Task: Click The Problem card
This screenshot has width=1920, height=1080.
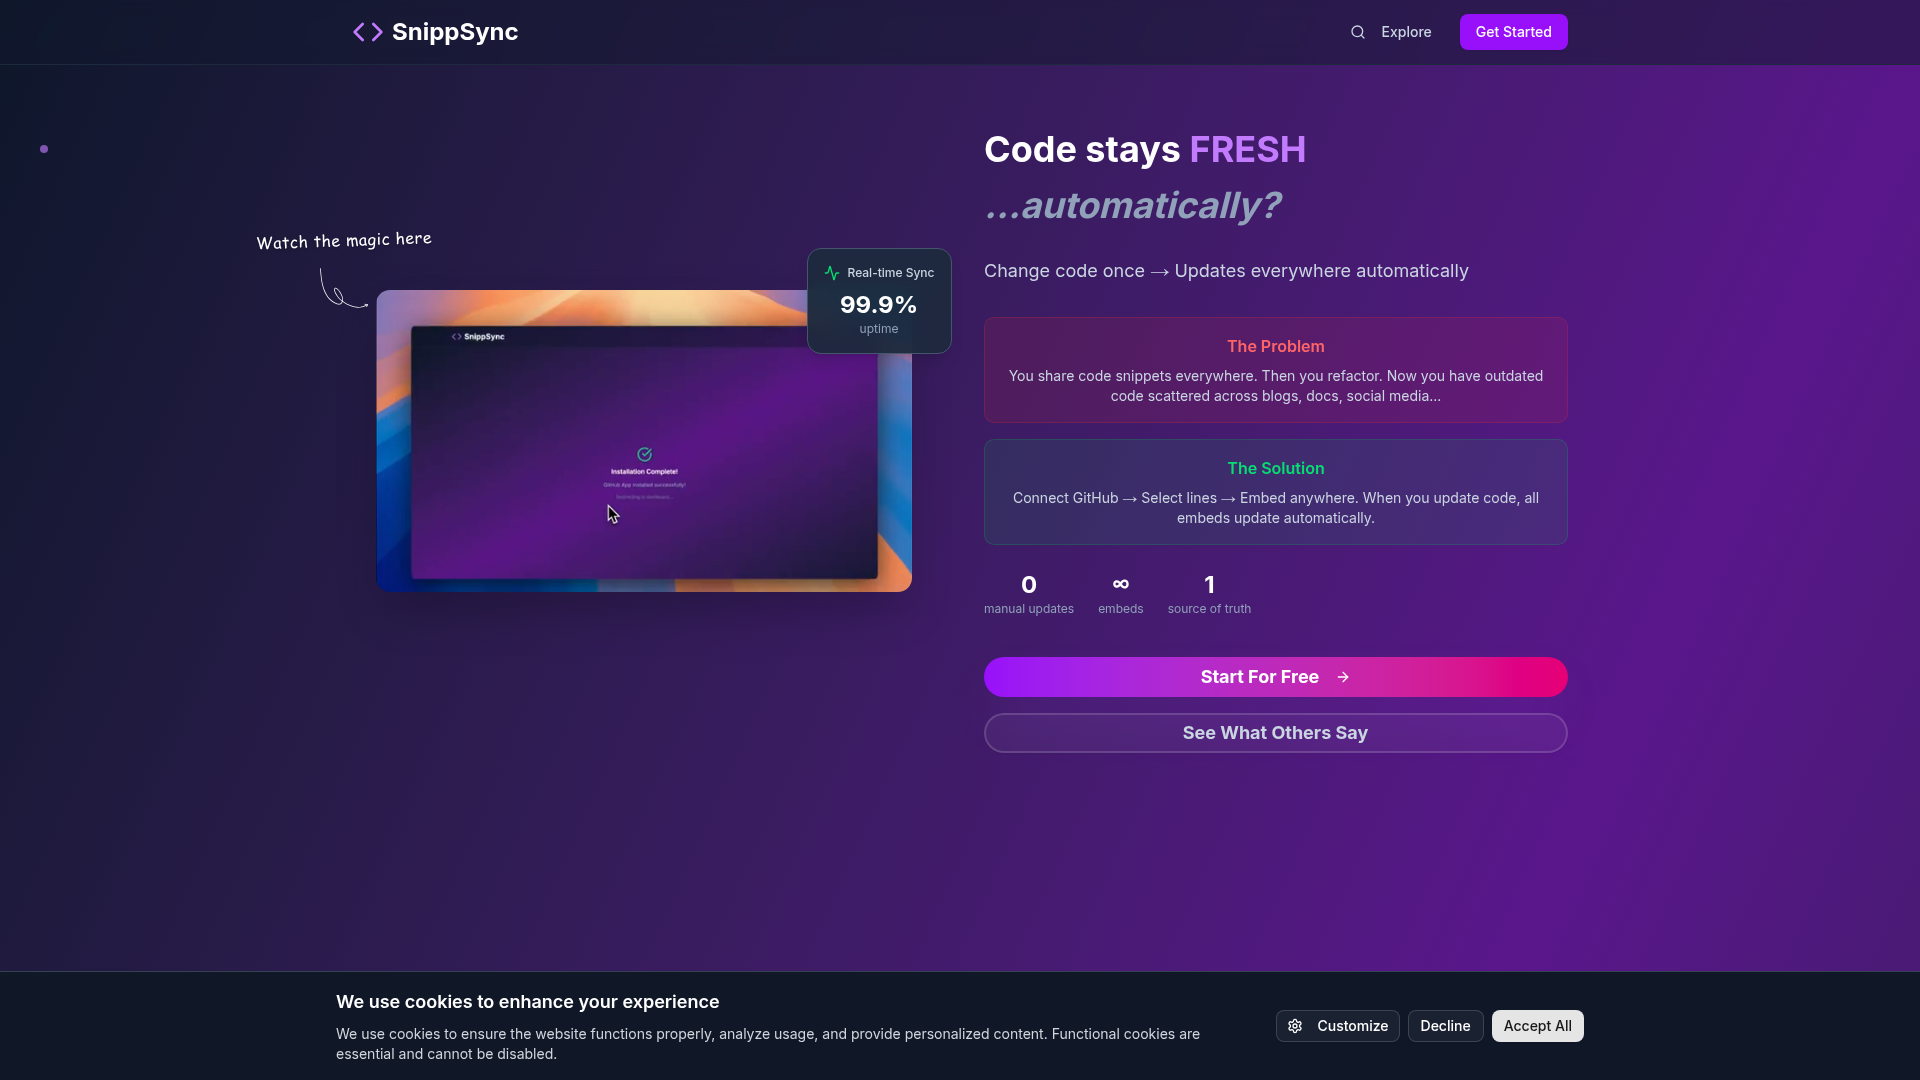Action: coord(1275,370)
